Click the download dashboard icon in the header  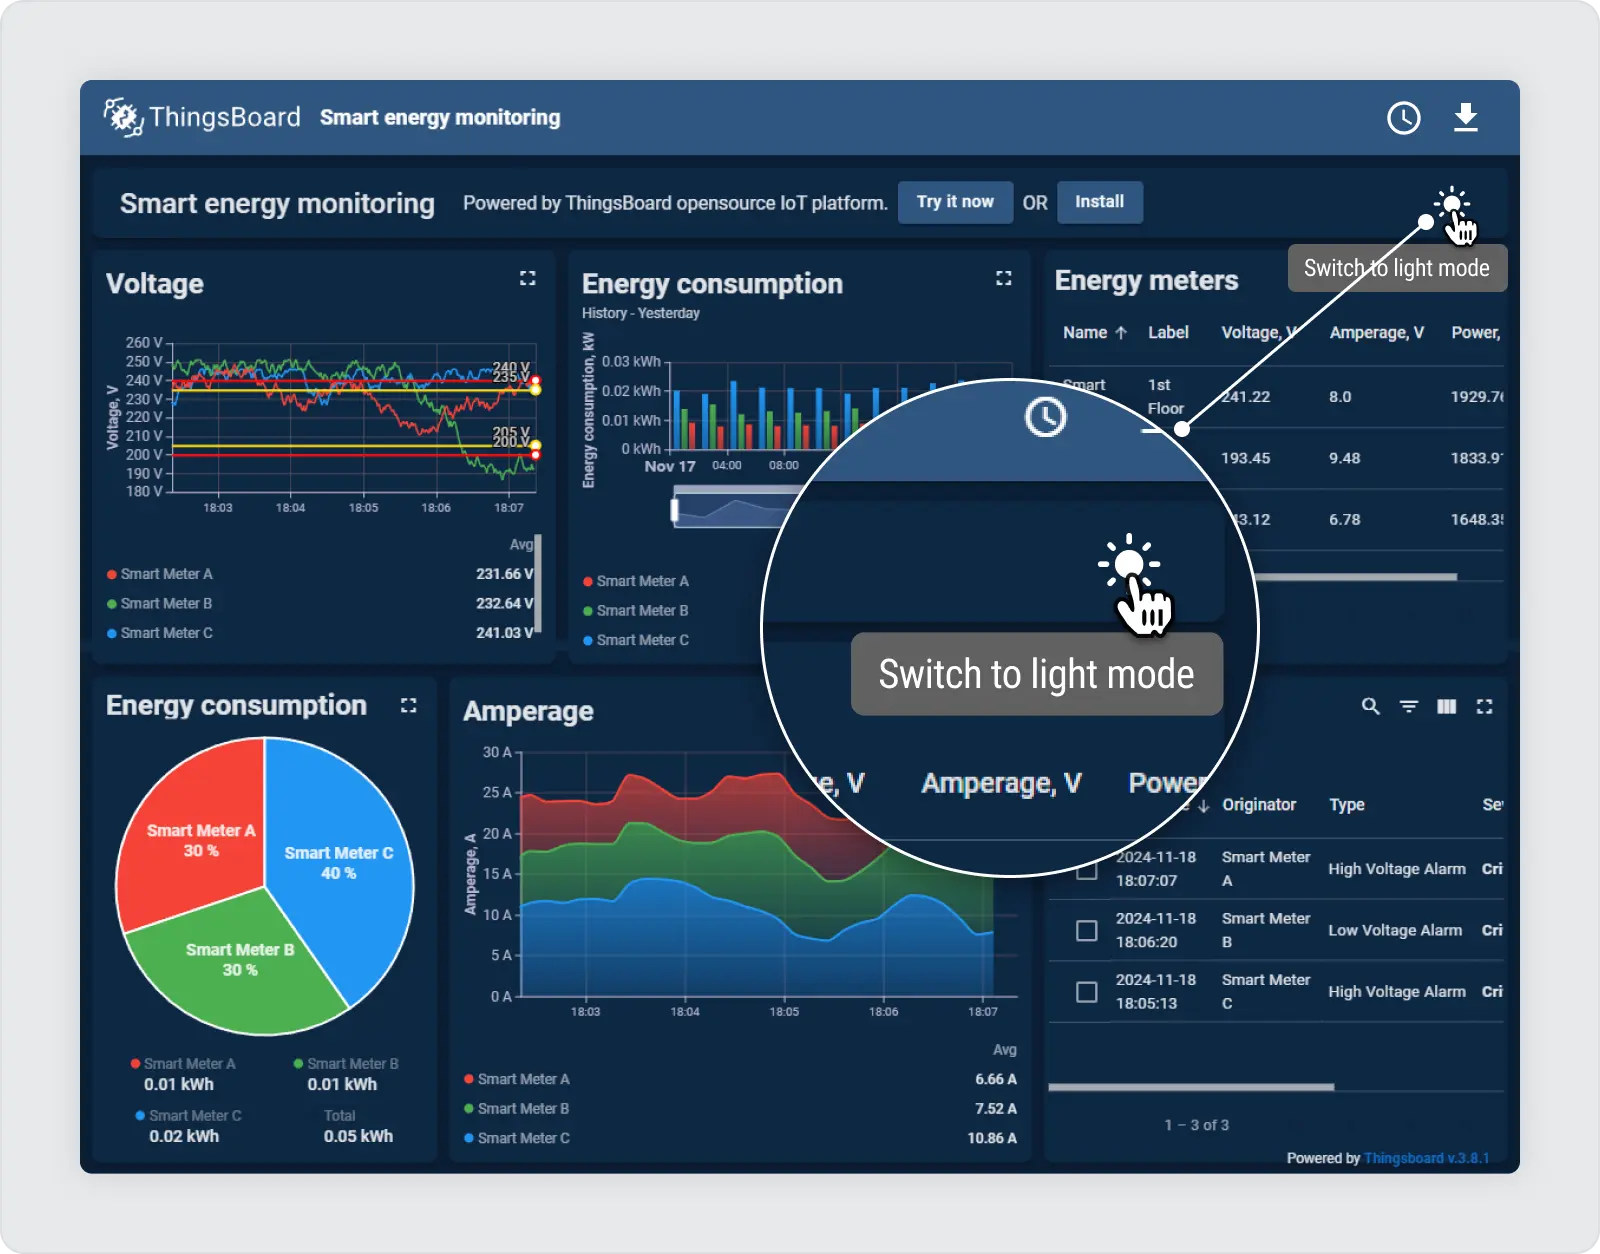1466,118
